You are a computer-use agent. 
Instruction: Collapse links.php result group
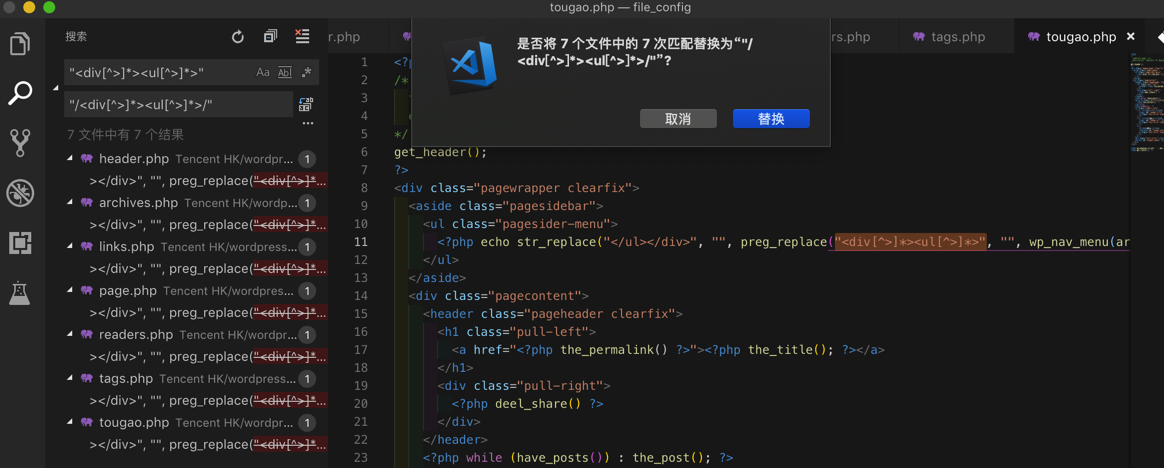70,247
